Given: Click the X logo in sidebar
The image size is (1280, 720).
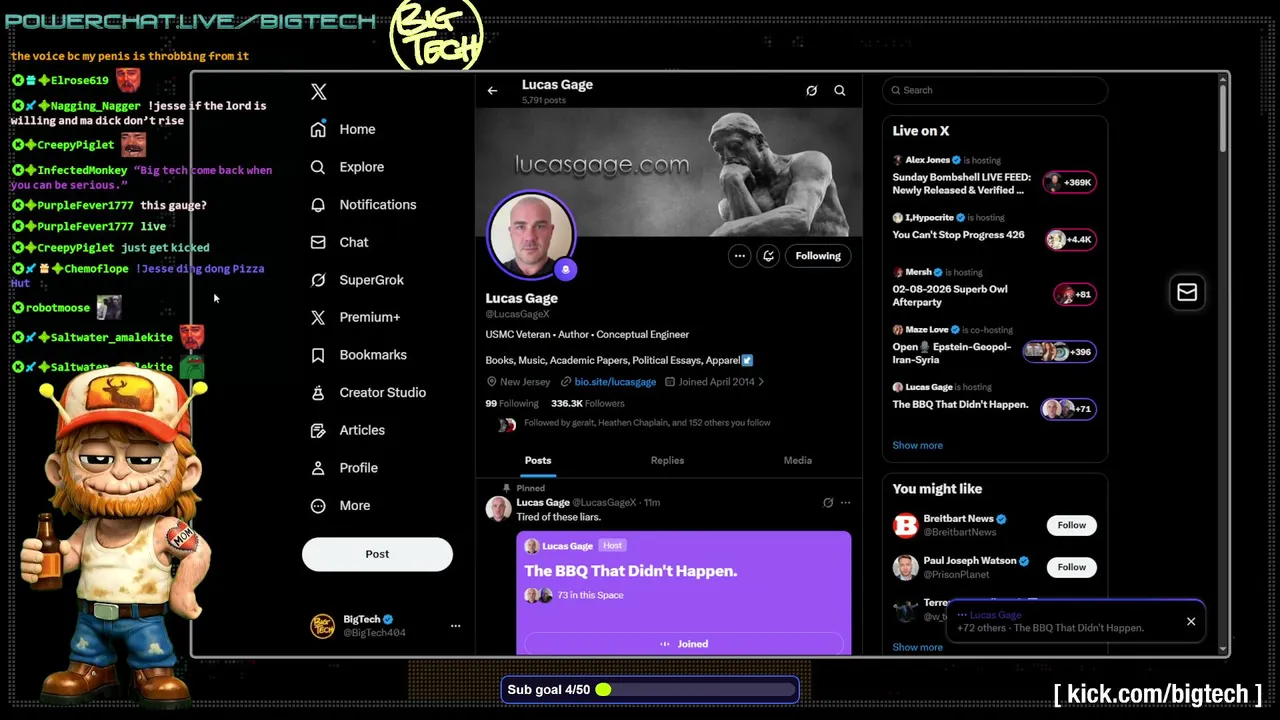Looking at the screenshot, I should pos(319,92).
